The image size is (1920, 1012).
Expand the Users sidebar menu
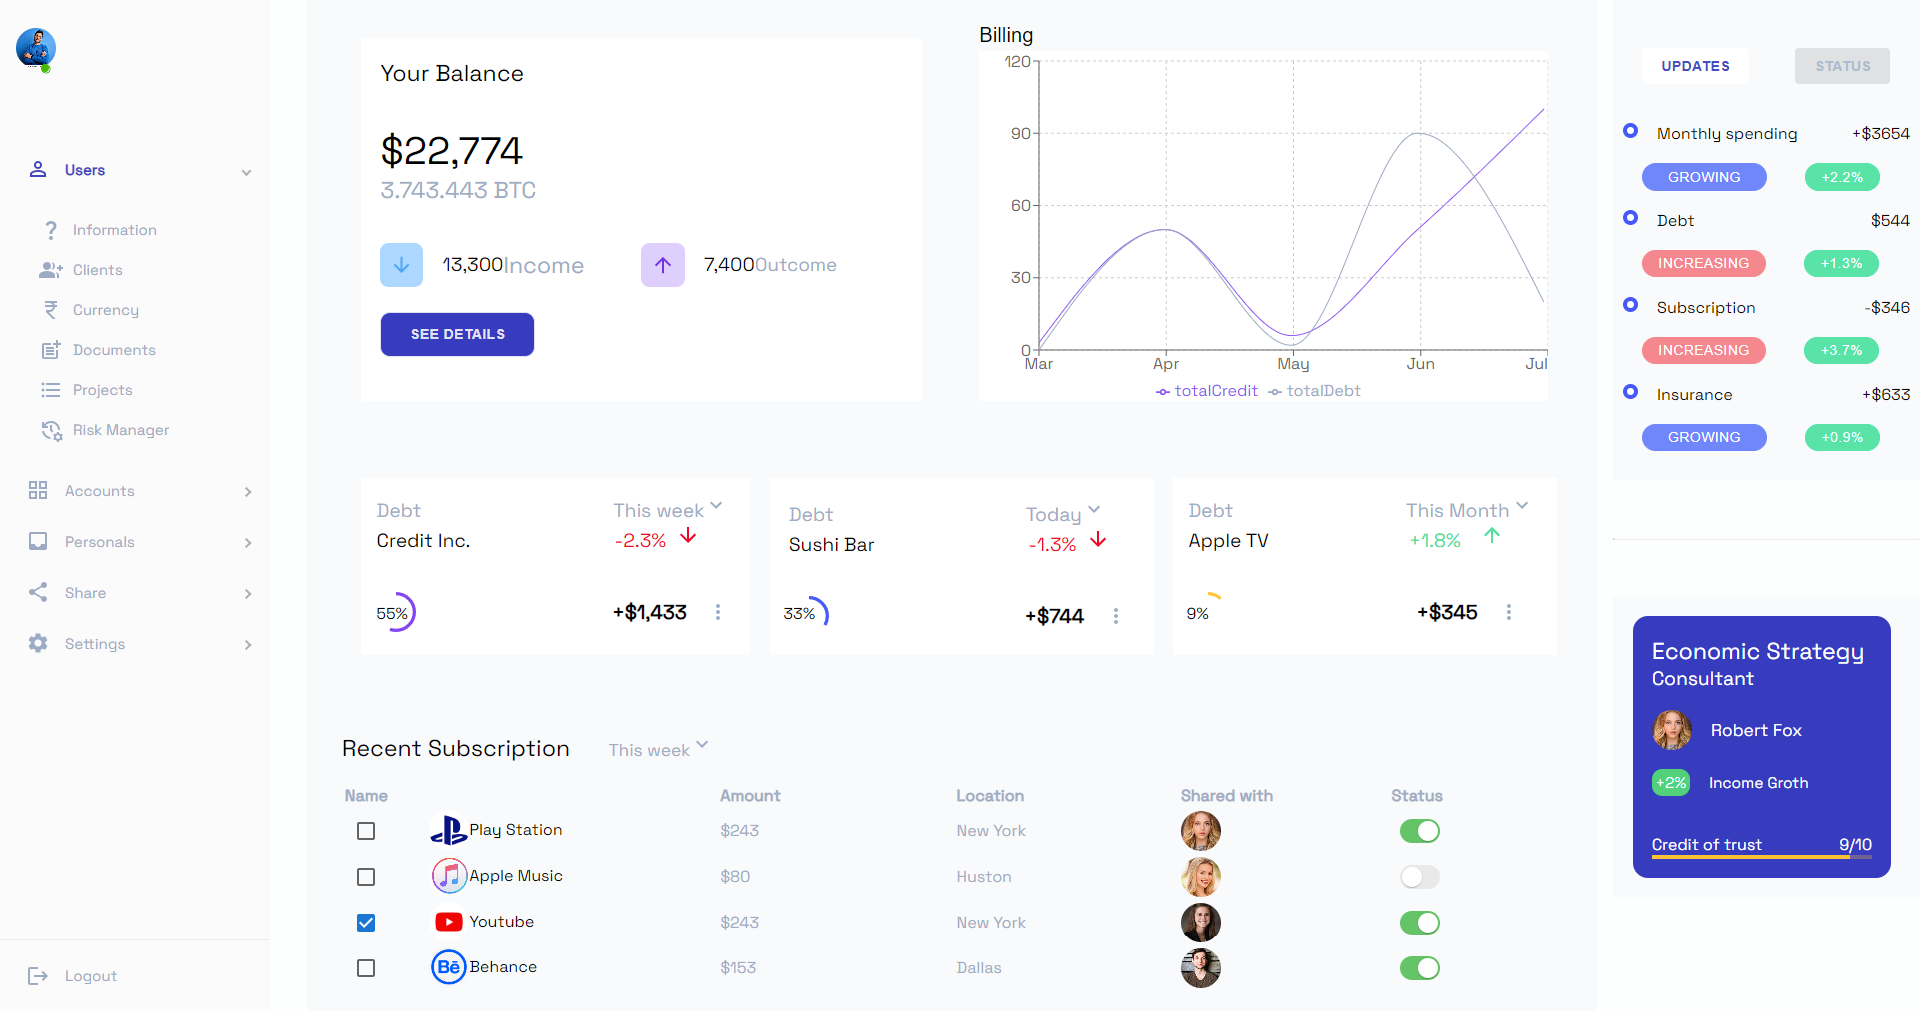(x=246, y=171)
